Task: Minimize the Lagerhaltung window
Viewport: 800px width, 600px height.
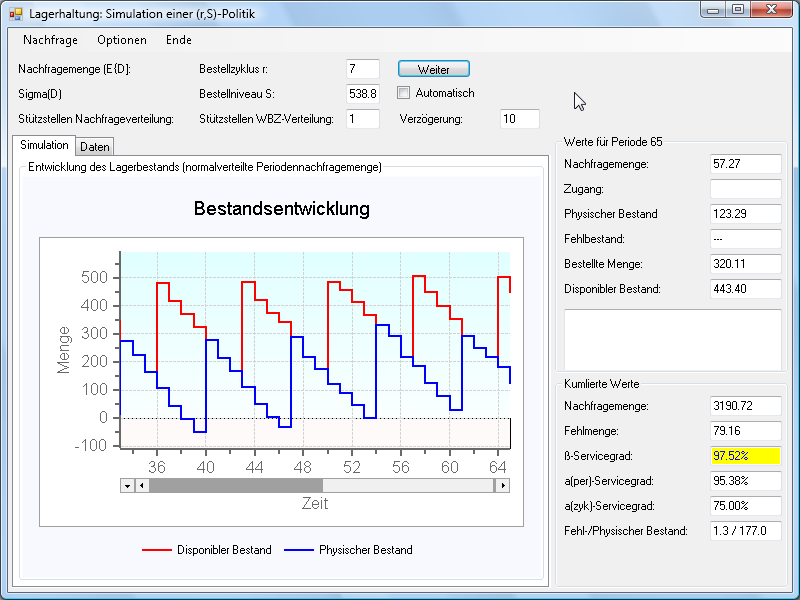Action: [713, 10]
